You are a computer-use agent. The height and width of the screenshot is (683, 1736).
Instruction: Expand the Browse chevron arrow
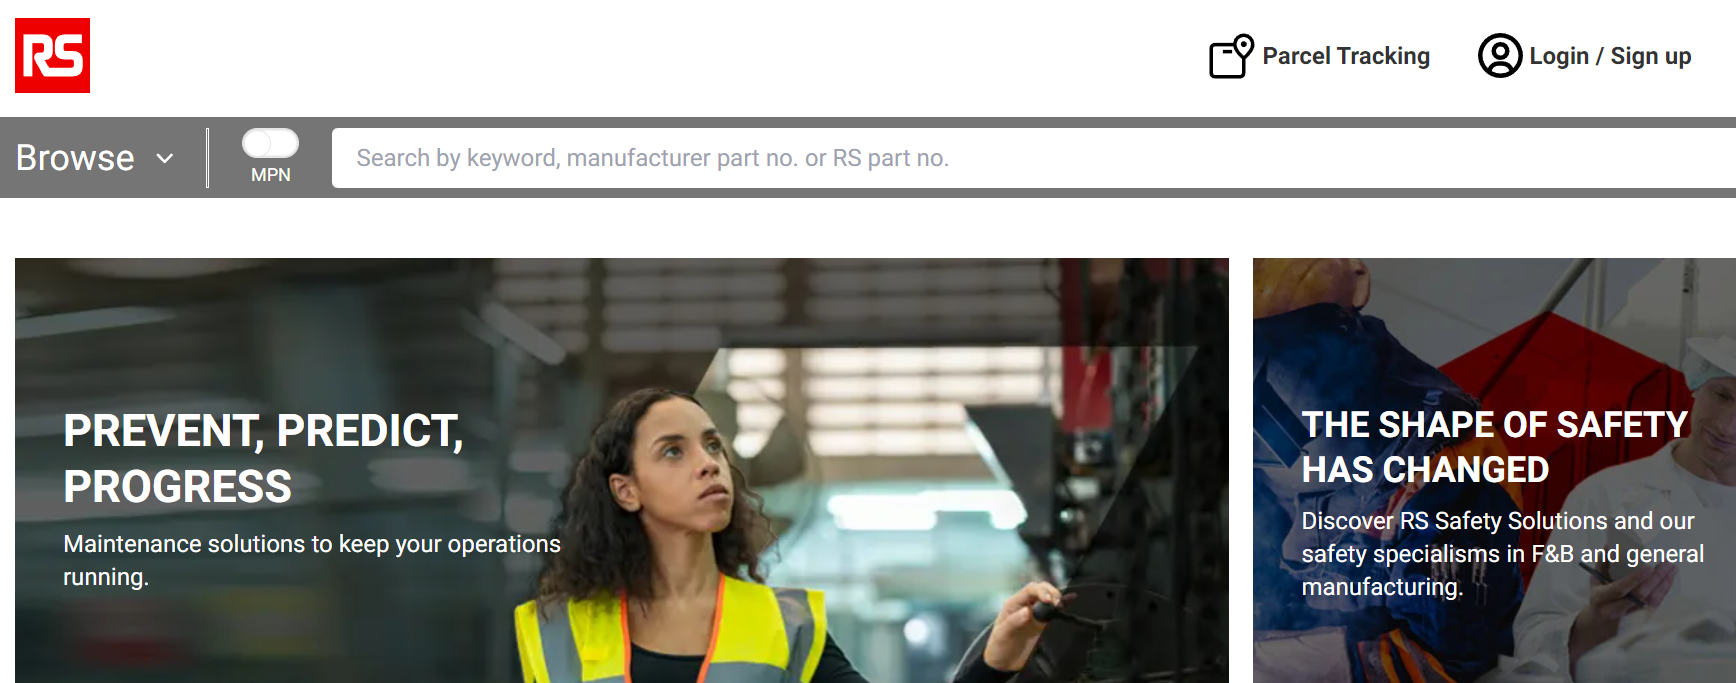tap(165, 158)
